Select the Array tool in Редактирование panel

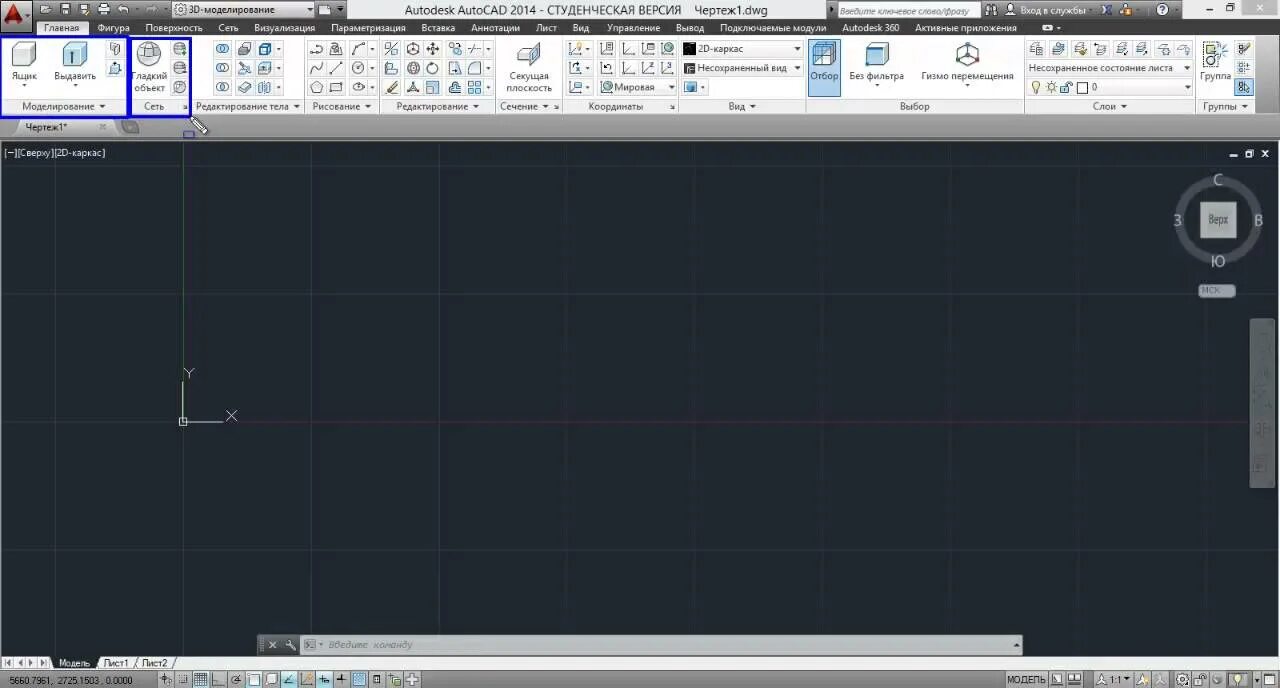click(474, 87)
